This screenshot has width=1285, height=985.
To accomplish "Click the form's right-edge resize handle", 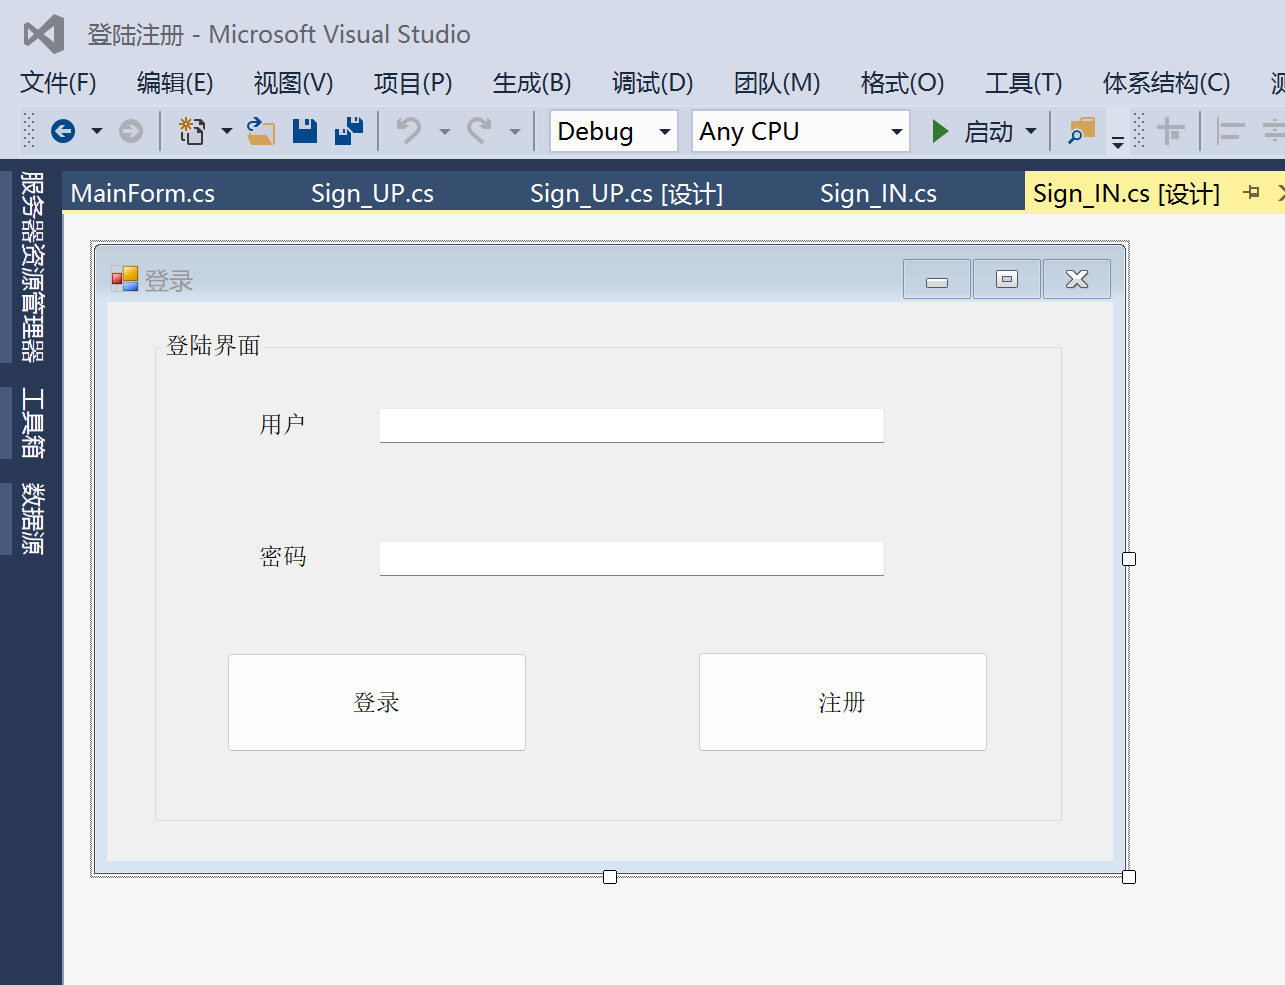I will [1129, 559].
